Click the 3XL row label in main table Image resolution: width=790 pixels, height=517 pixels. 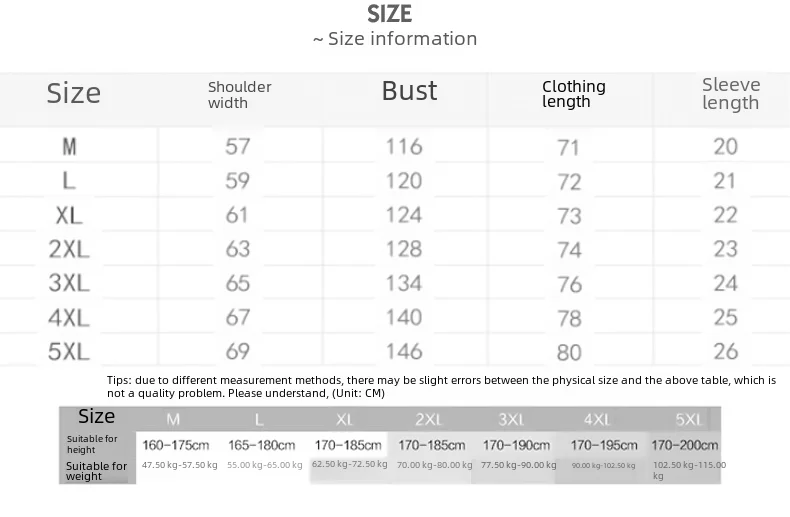click(69, 283)
